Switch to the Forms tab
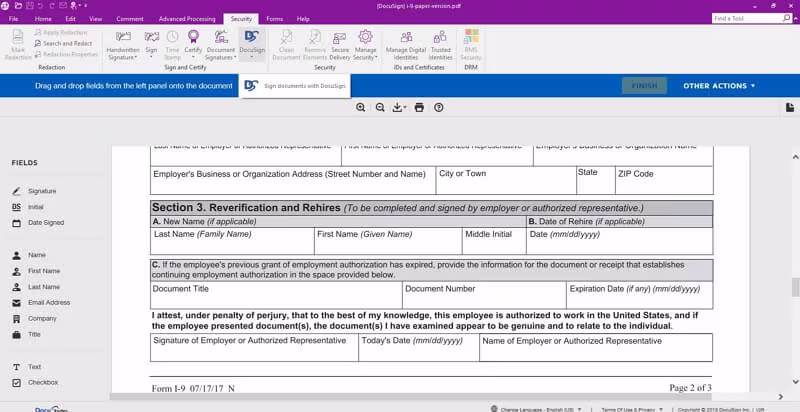Image resolution: width=800 pixels, height=412 pixels. [x=274, y=19]
